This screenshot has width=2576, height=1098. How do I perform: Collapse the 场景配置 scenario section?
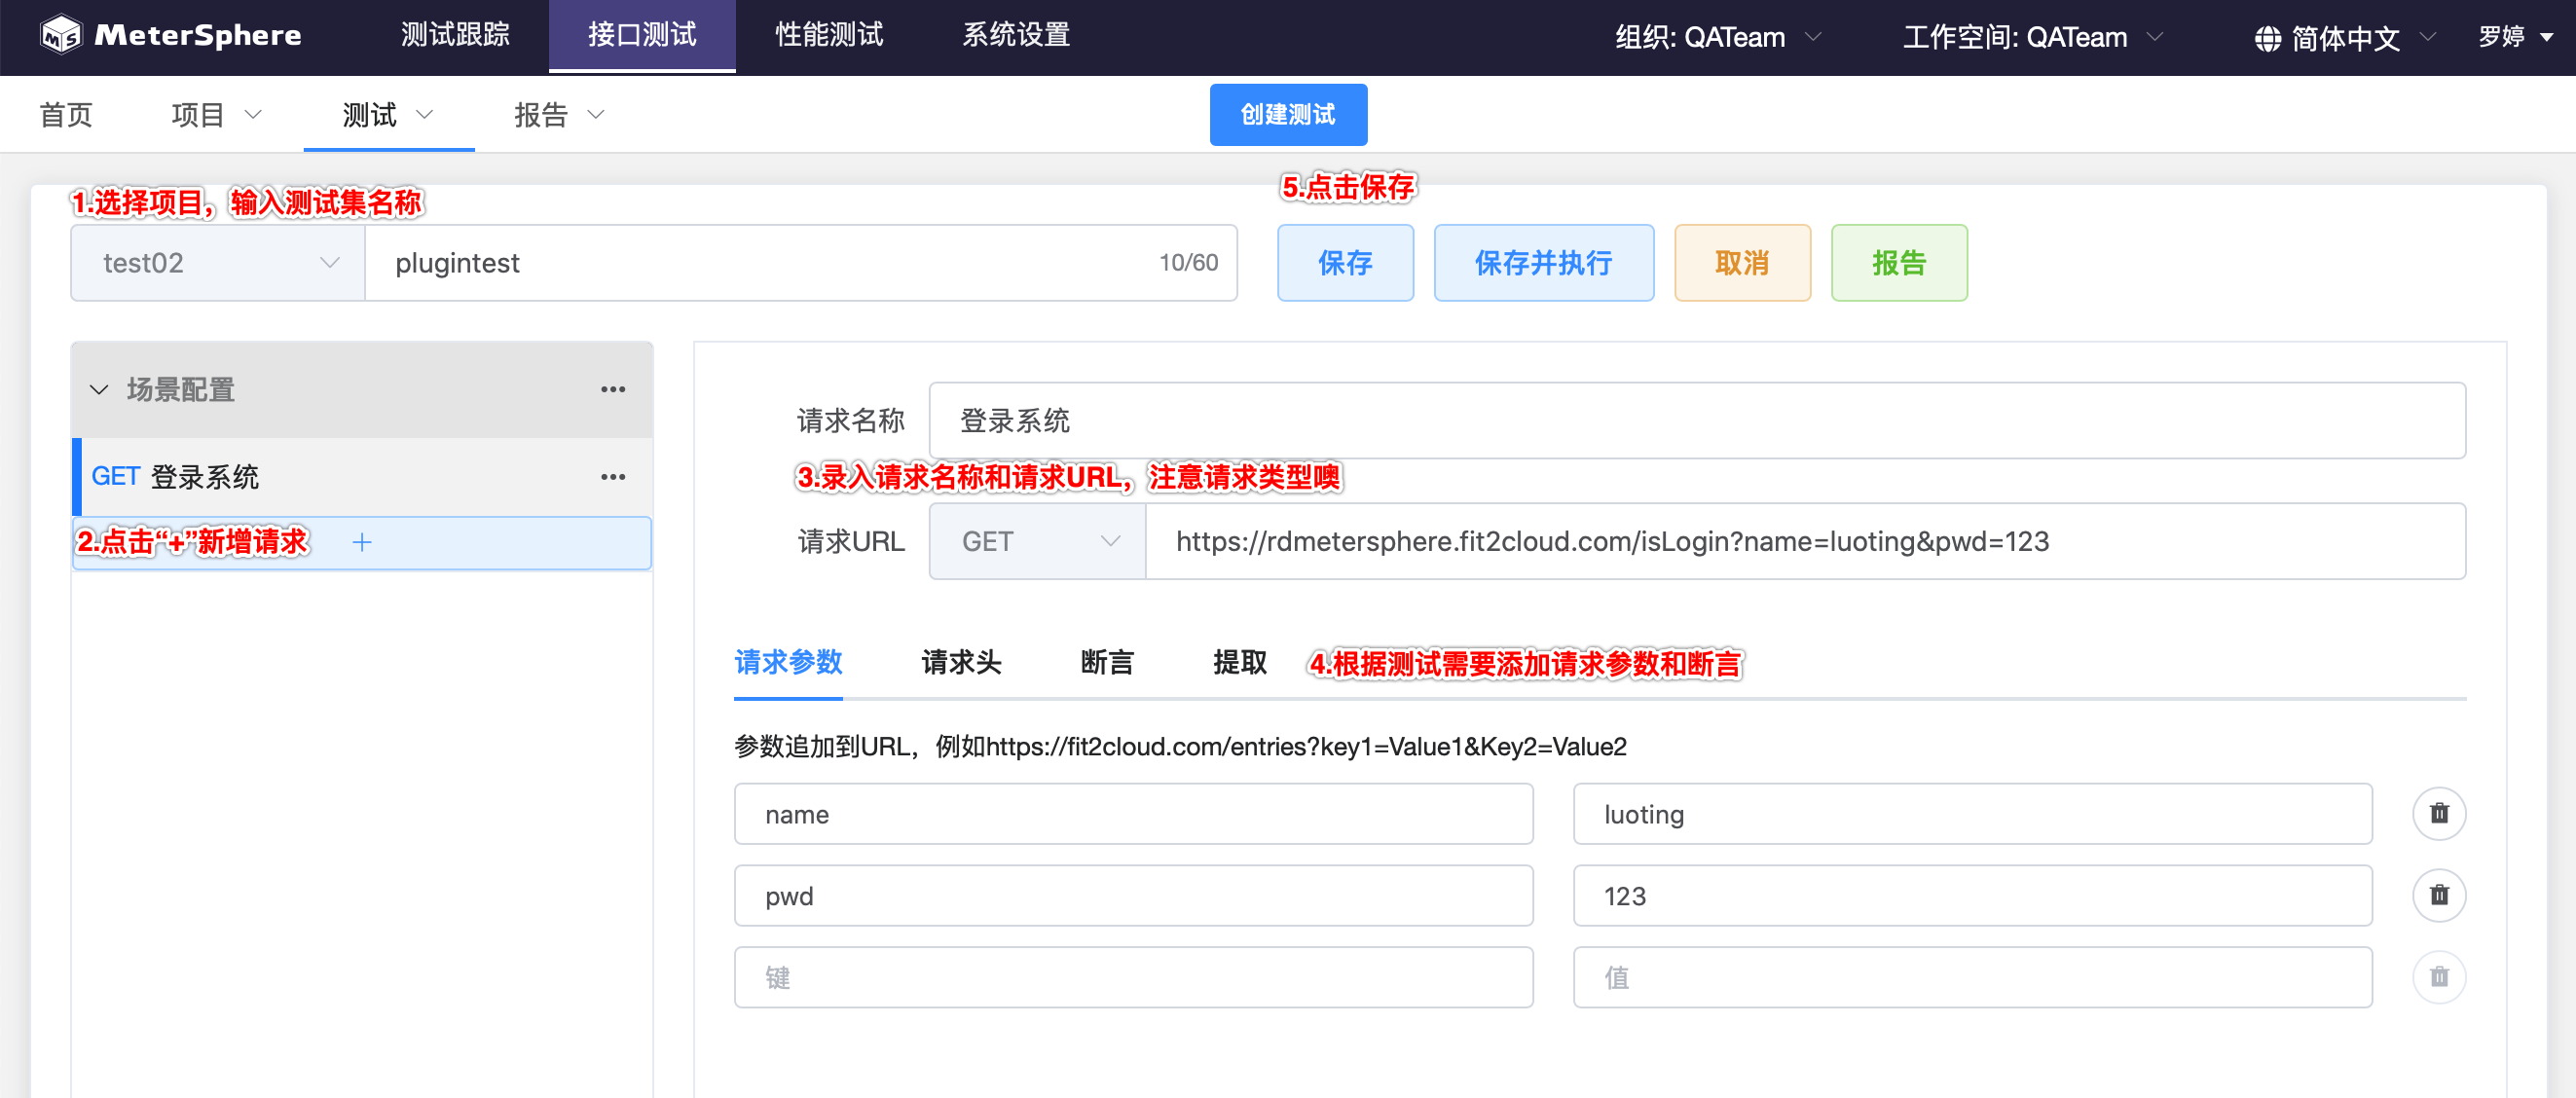99,389
